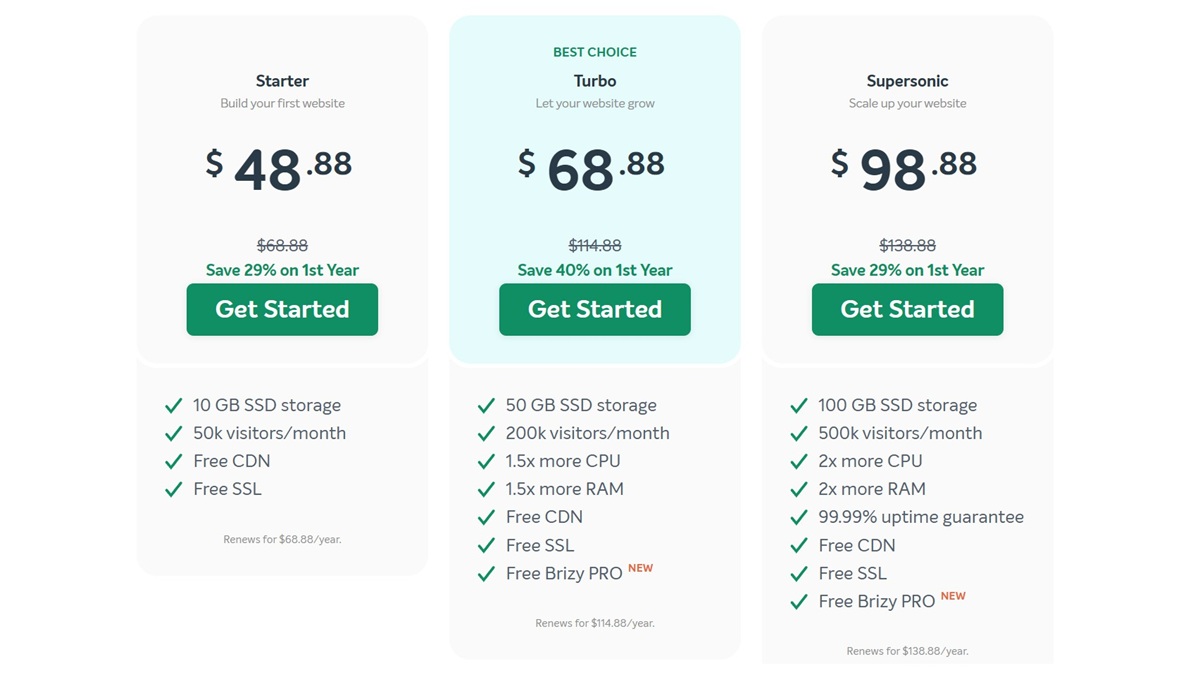Screen dimensions: 1200x675
Task: Click the checkmark next to Free SSL in Supersonic
Action: (799, 573)
